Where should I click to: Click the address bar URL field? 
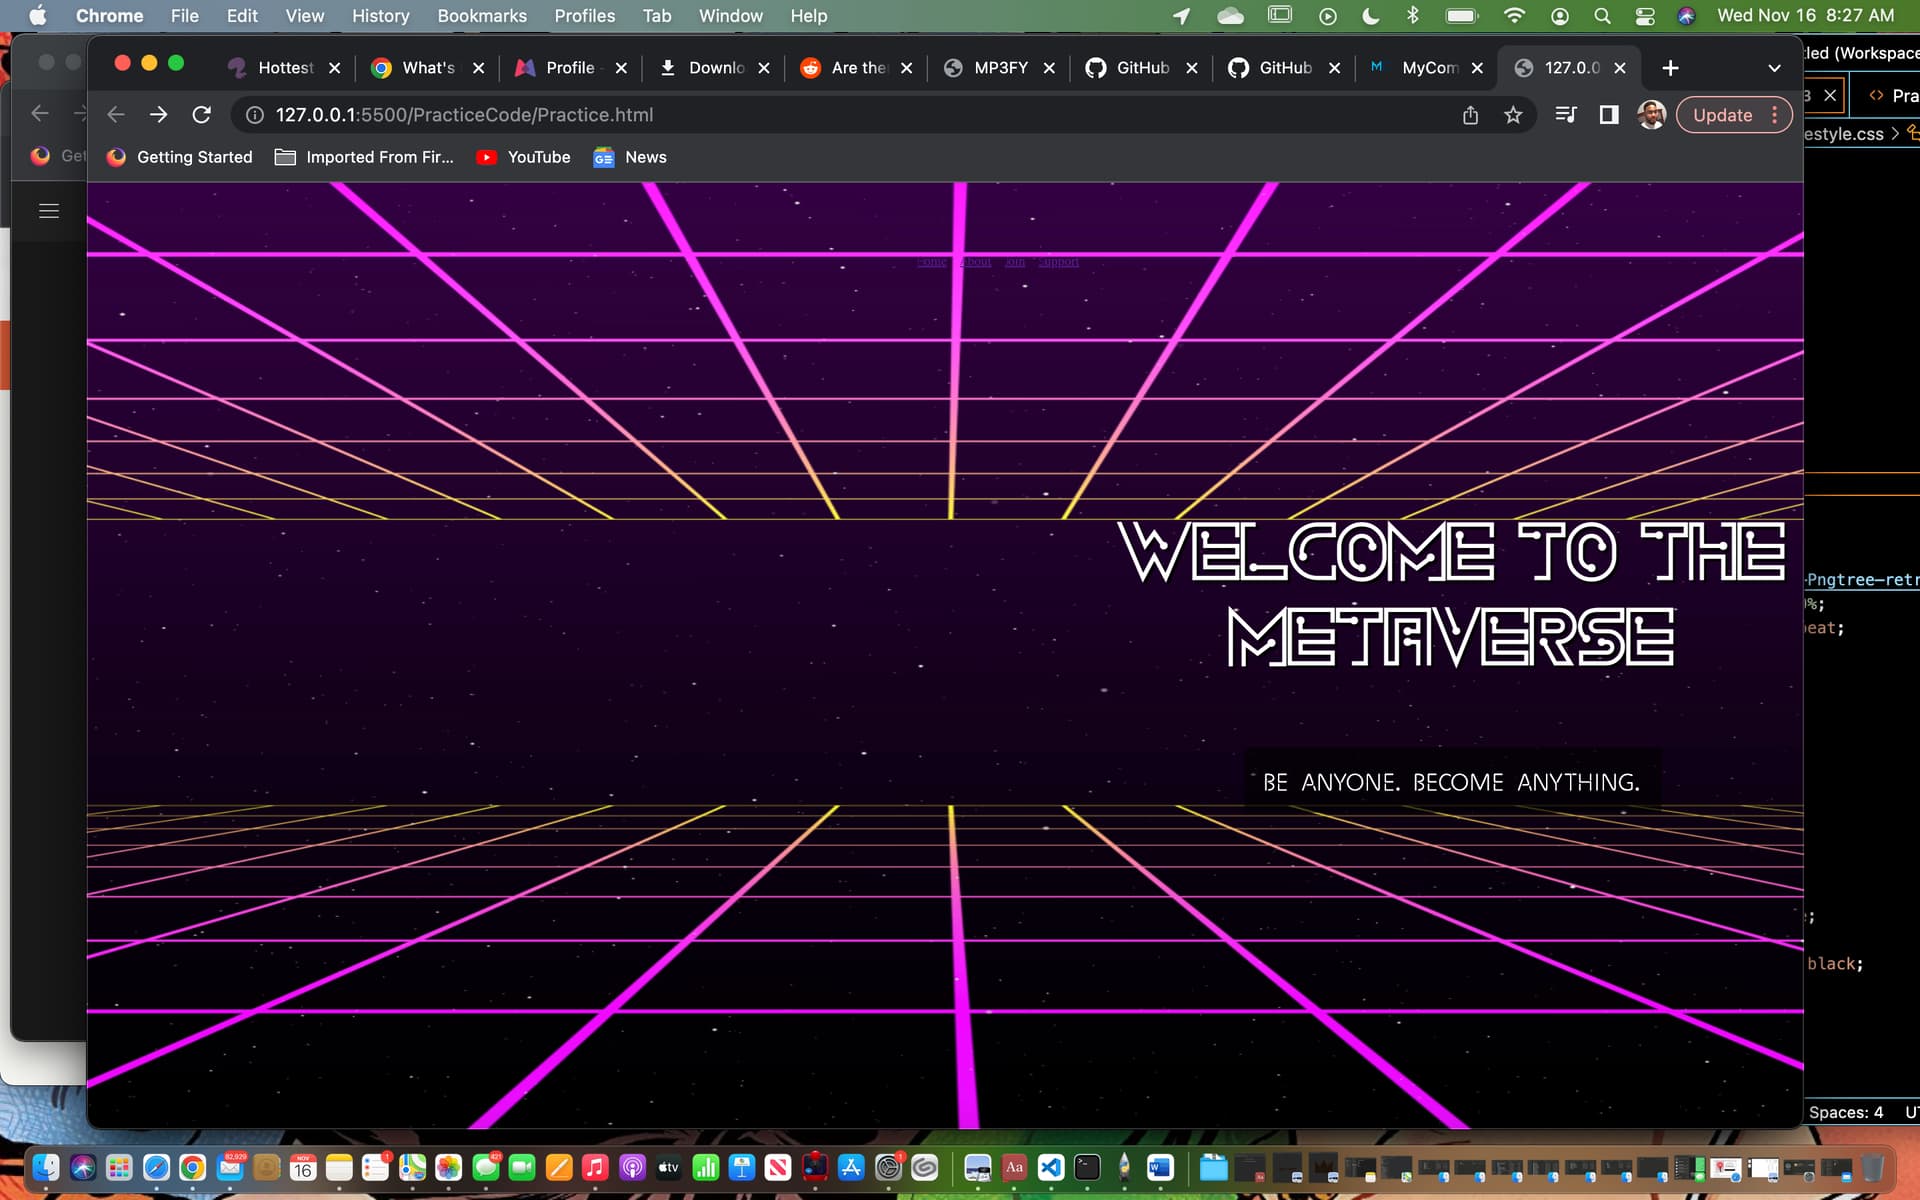[x=850, y=115]
